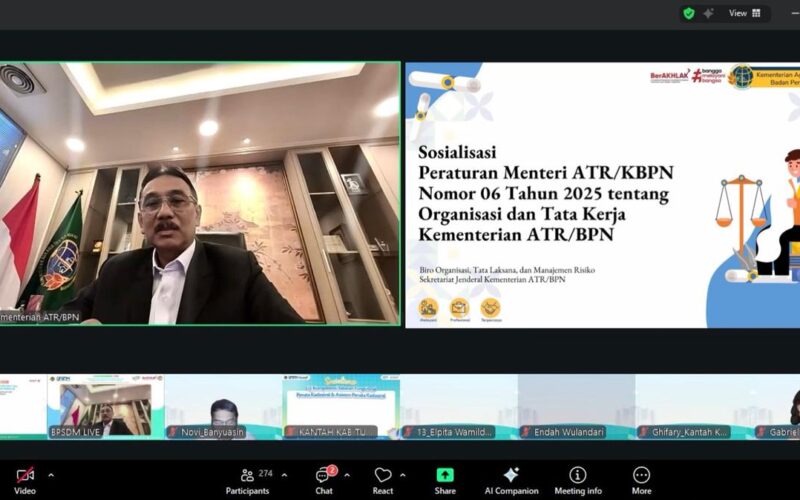Viewport: 800px width, 500px height.
Task: Expand video options arrow beside Video
Action: click(51, 475)
